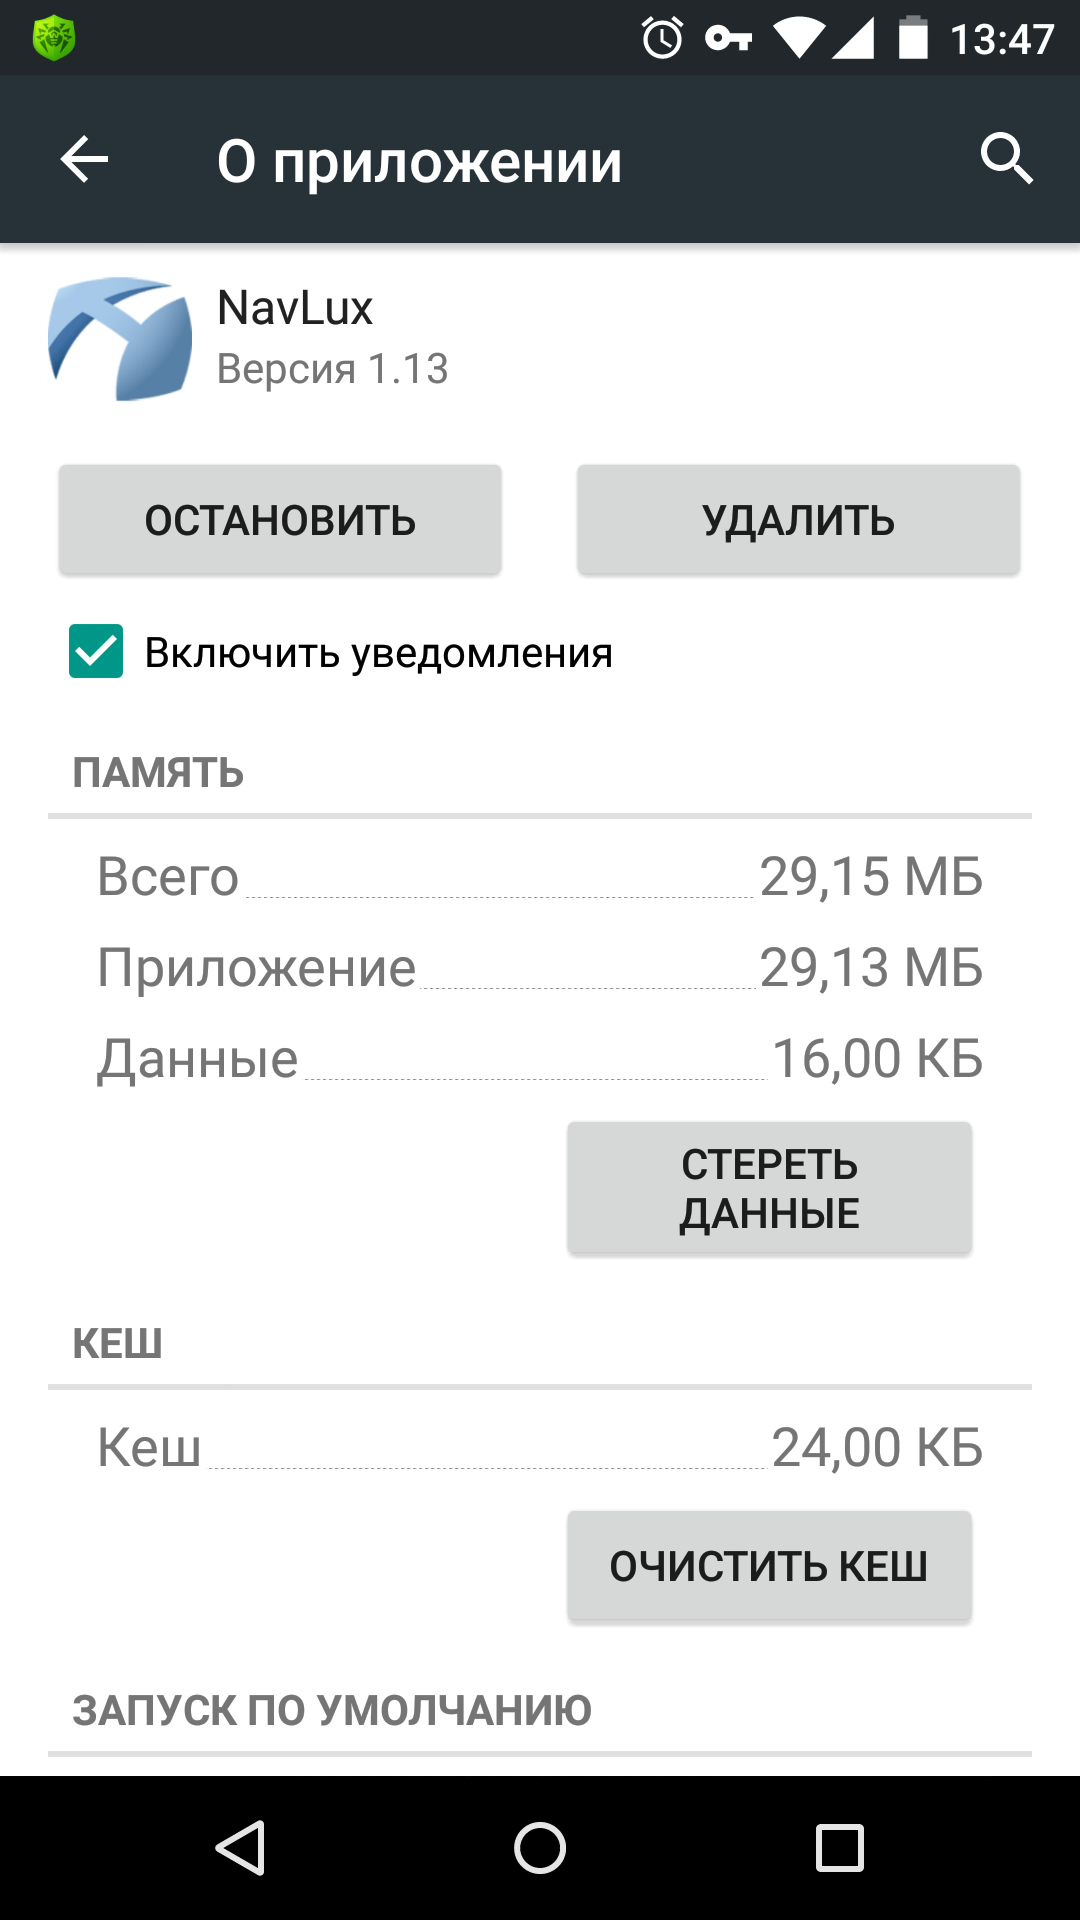Tap the VPN key status icon
The image size is (1080, 1920).
pyautogui.click(x=728, y=39)
